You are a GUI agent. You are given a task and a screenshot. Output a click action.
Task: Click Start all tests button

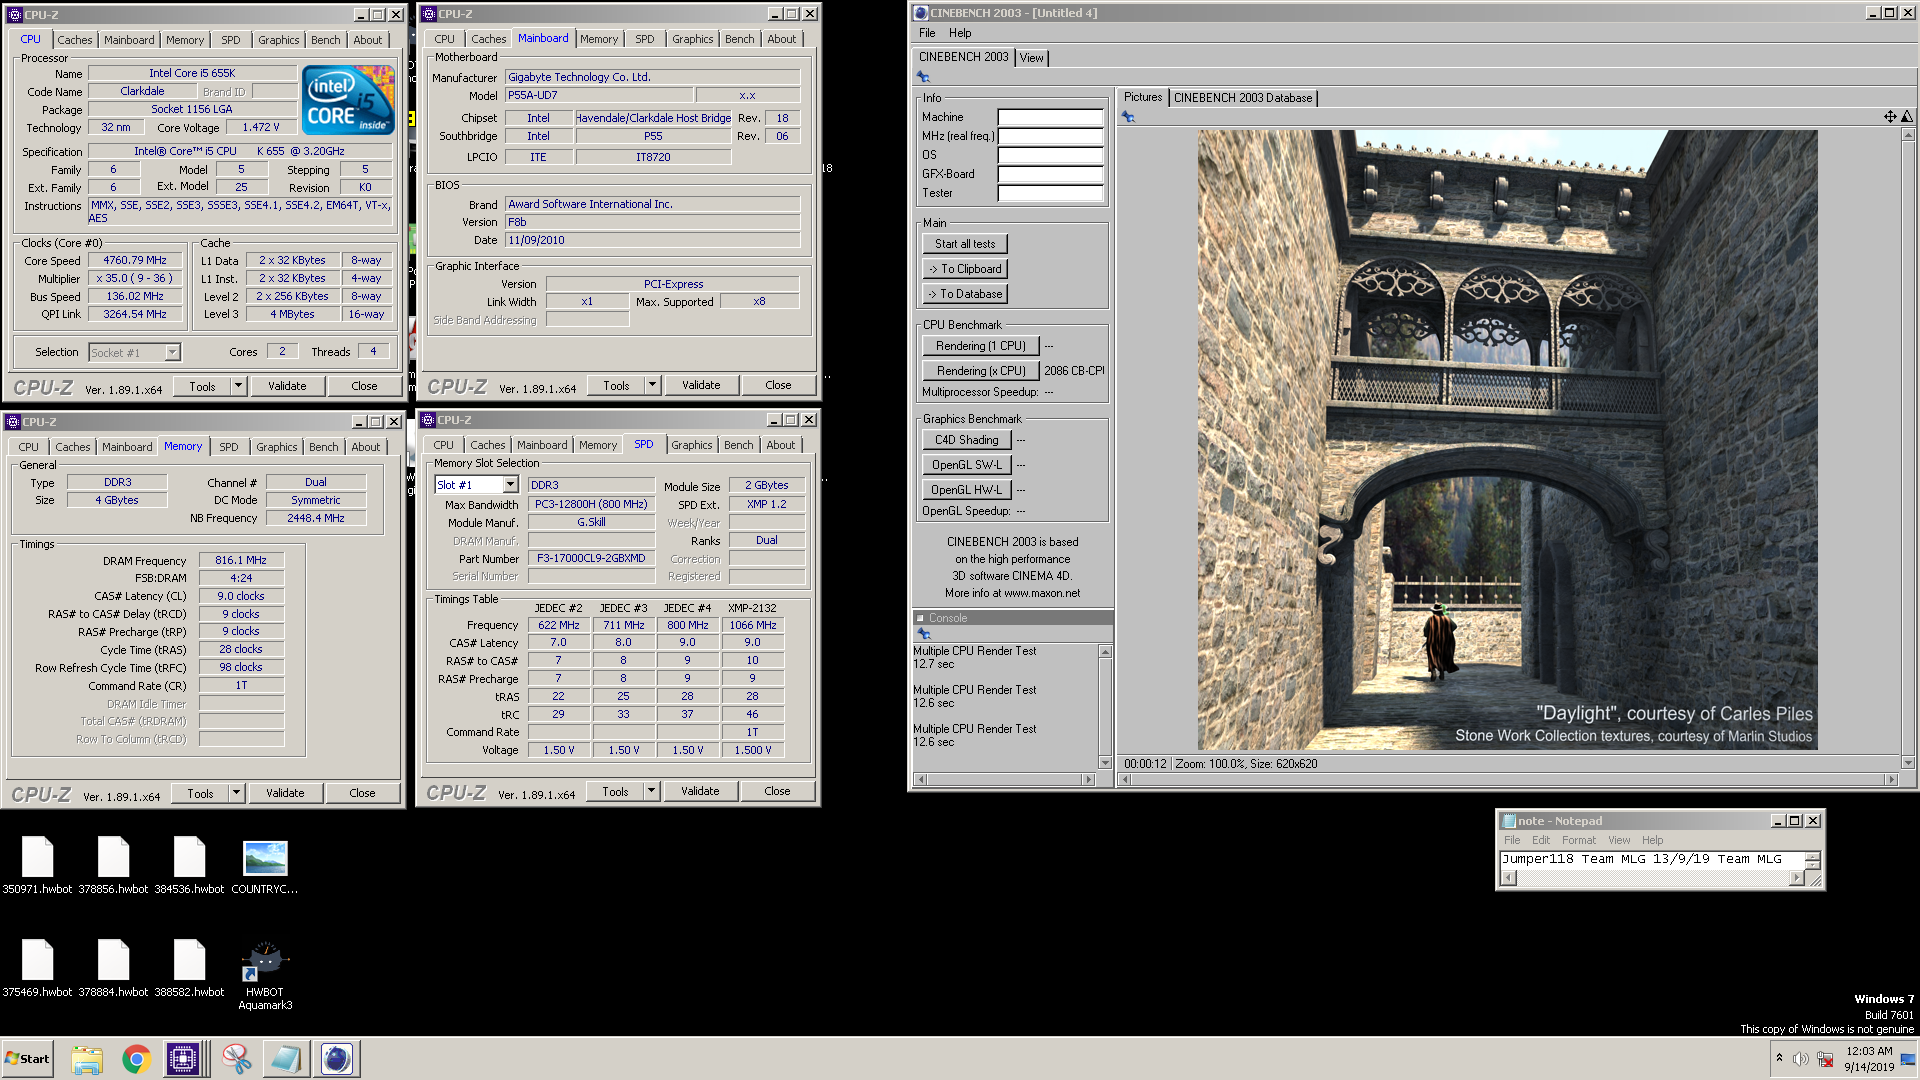965,244
